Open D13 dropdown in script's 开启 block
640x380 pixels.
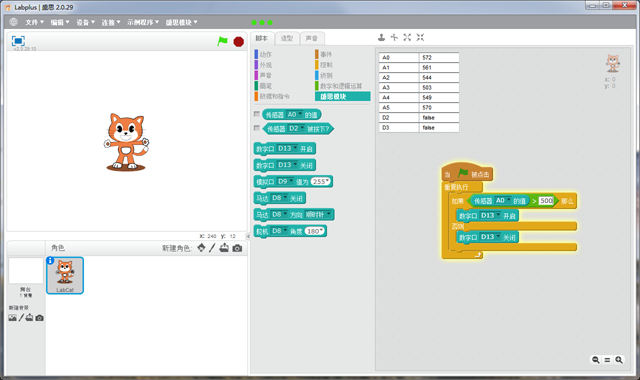tap(490, 216)
